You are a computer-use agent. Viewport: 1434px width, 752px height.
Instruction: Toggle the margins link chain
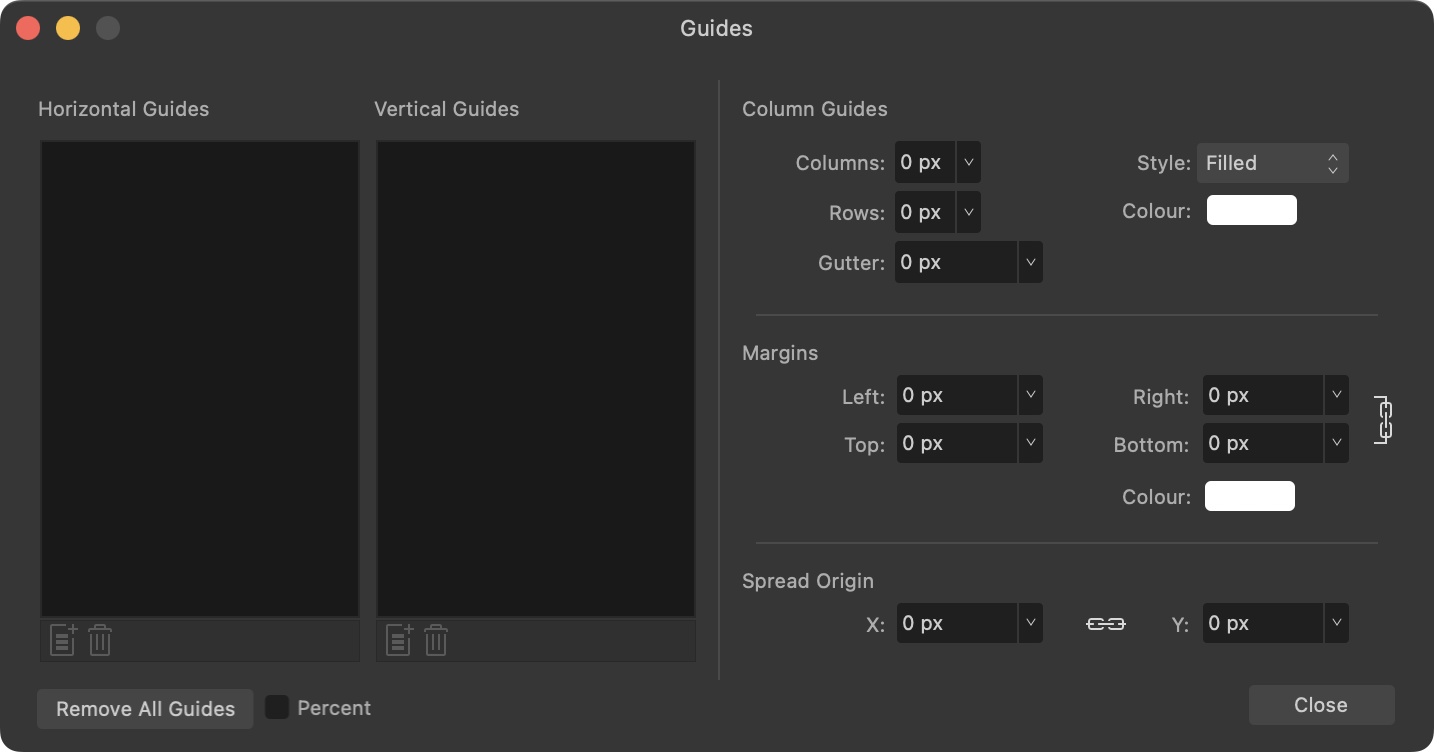click(x=1383, y=420)
